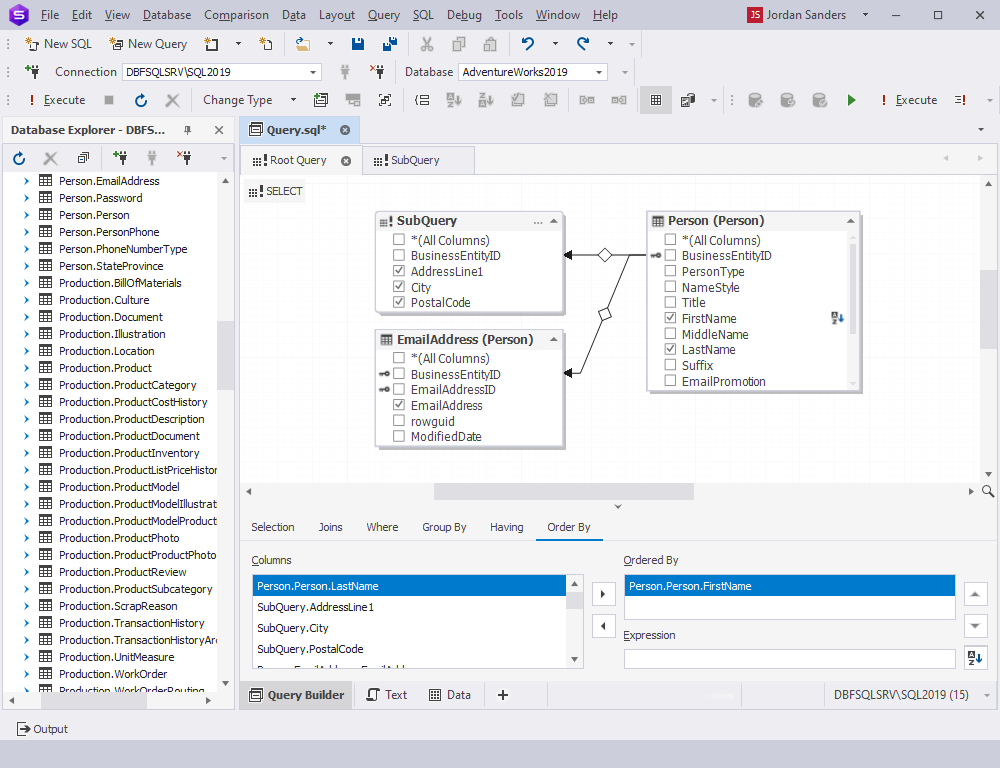Open the Connection dropdown list
This screenshot has width=1000, height=768.
[x=313, y=72]
